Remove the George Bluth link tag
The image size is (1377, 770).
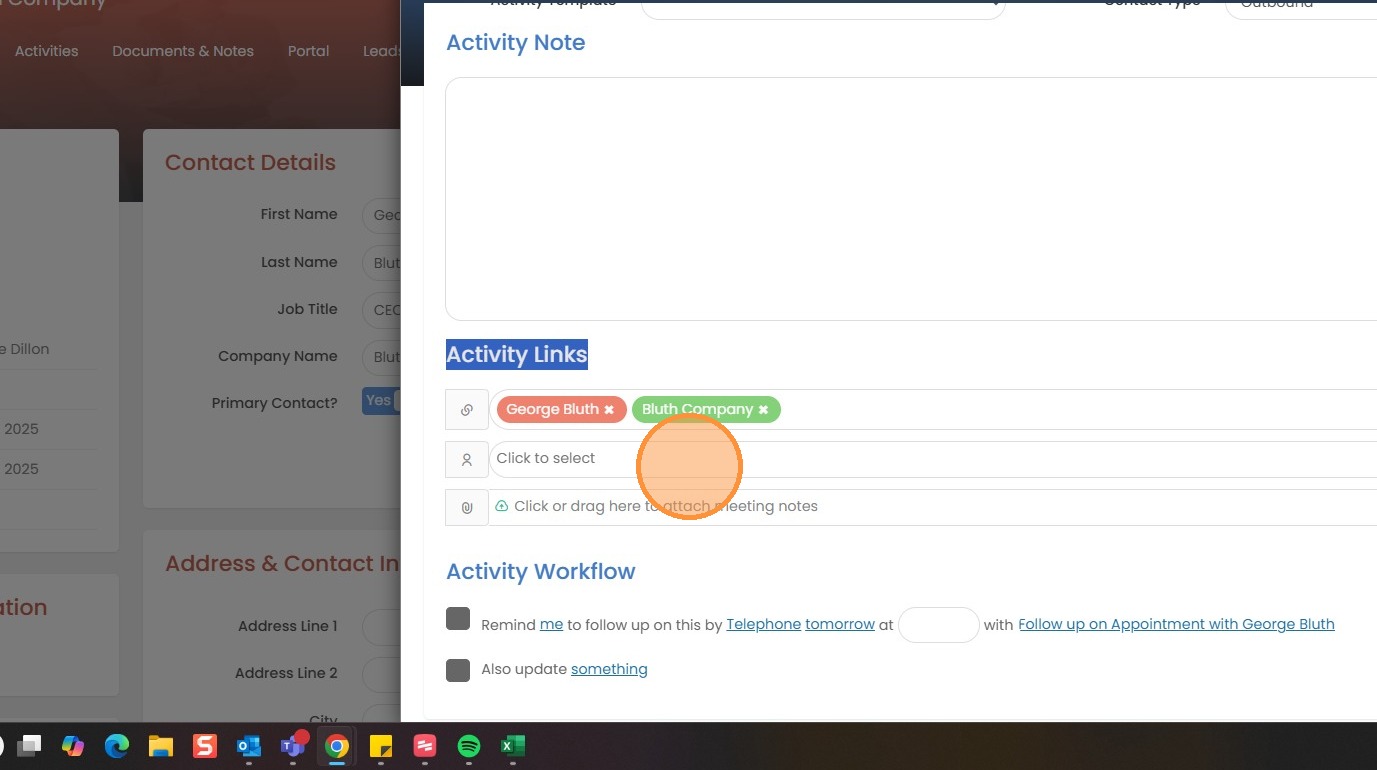[x=609, y=410]
